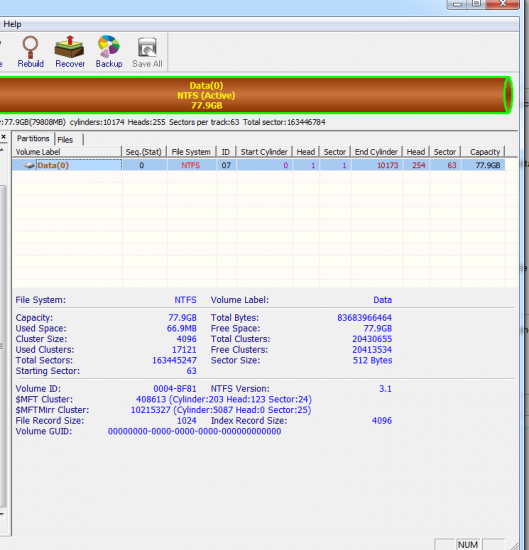Close the application window

(503, 4)
